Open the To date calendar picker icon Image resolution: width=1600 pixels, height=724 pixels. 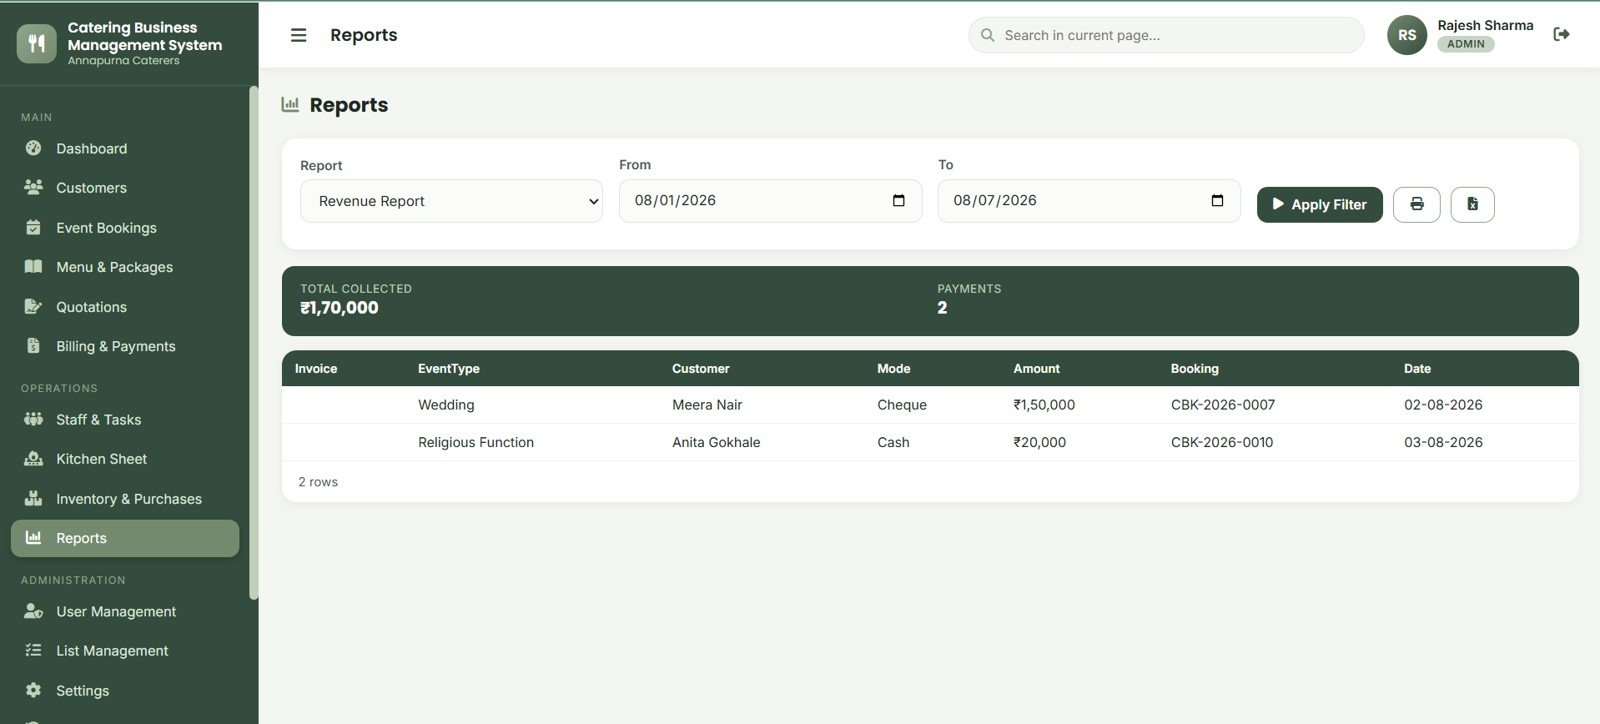click(x=1217, y=200)
